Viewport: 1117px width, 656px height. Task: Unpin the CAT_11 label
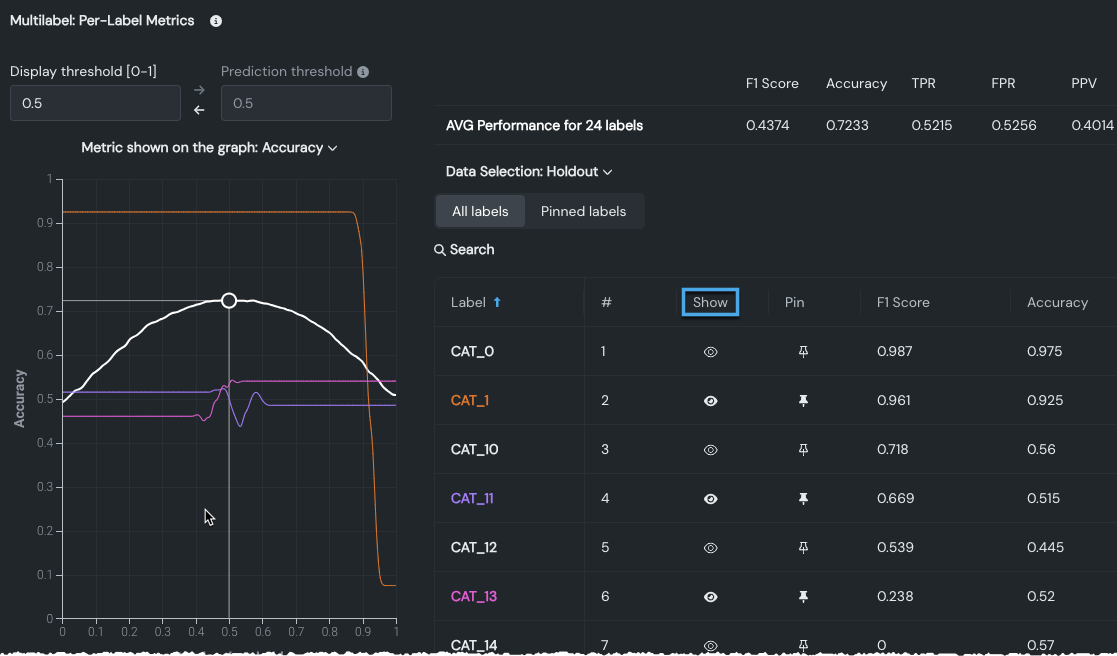[x=803, y=499]
